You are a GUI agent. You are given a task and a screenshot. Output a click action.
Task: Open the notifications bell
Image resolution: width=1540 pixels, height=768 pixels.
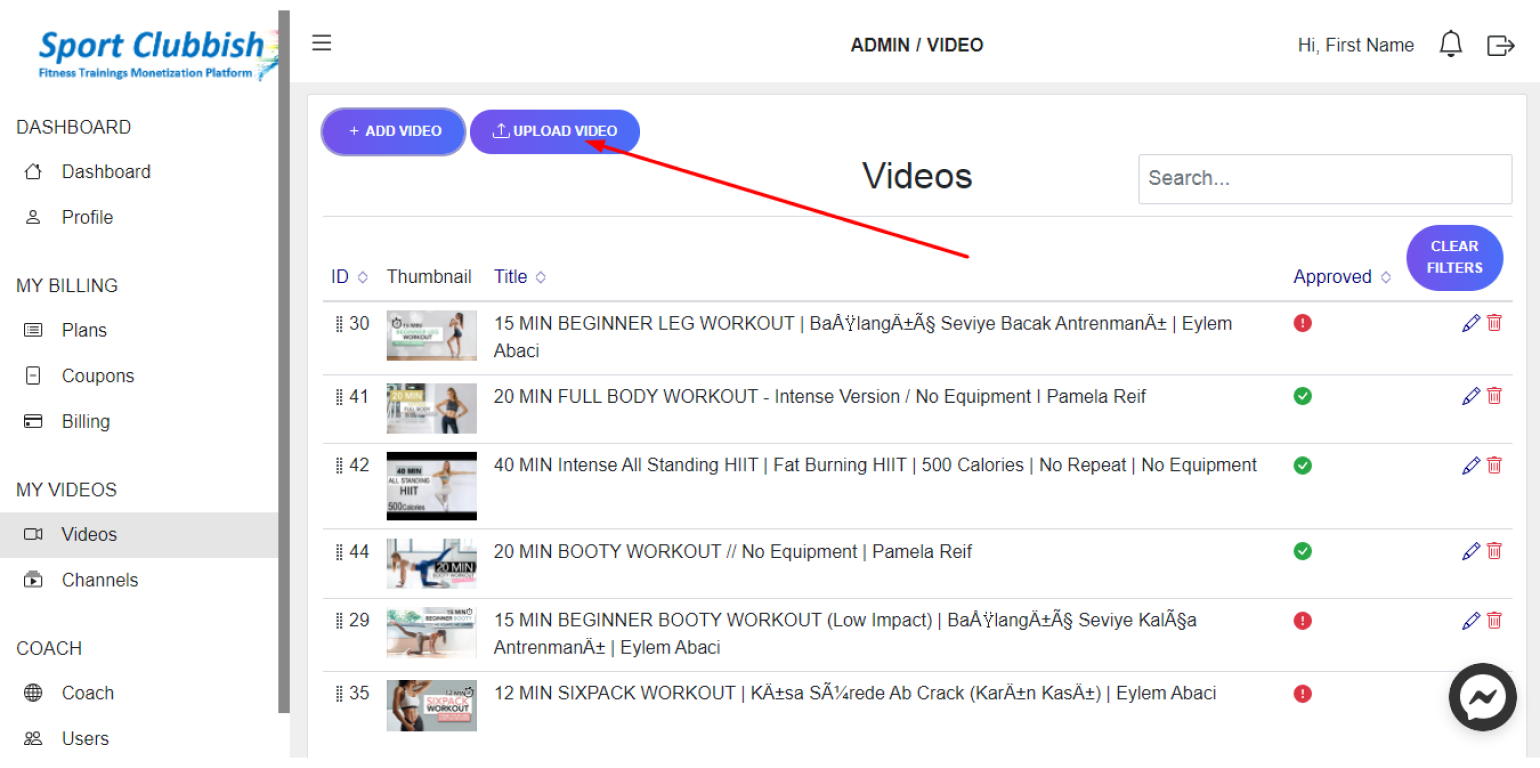[x=1450, y=44]
